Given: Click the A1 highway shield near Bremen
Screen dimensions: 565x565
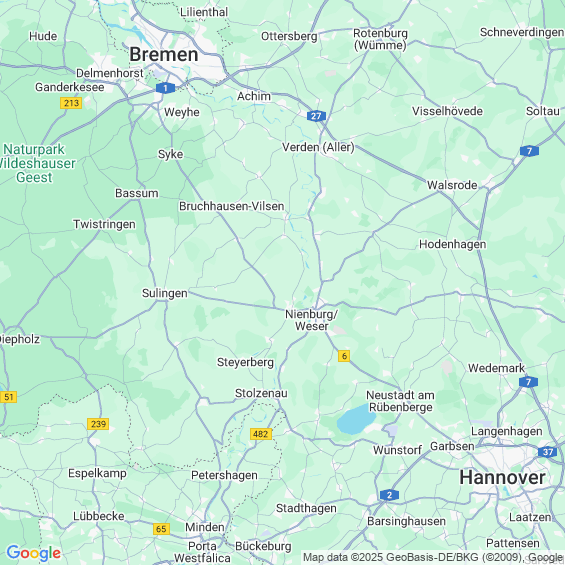Looking at the screenshot, I should point(165,88).
